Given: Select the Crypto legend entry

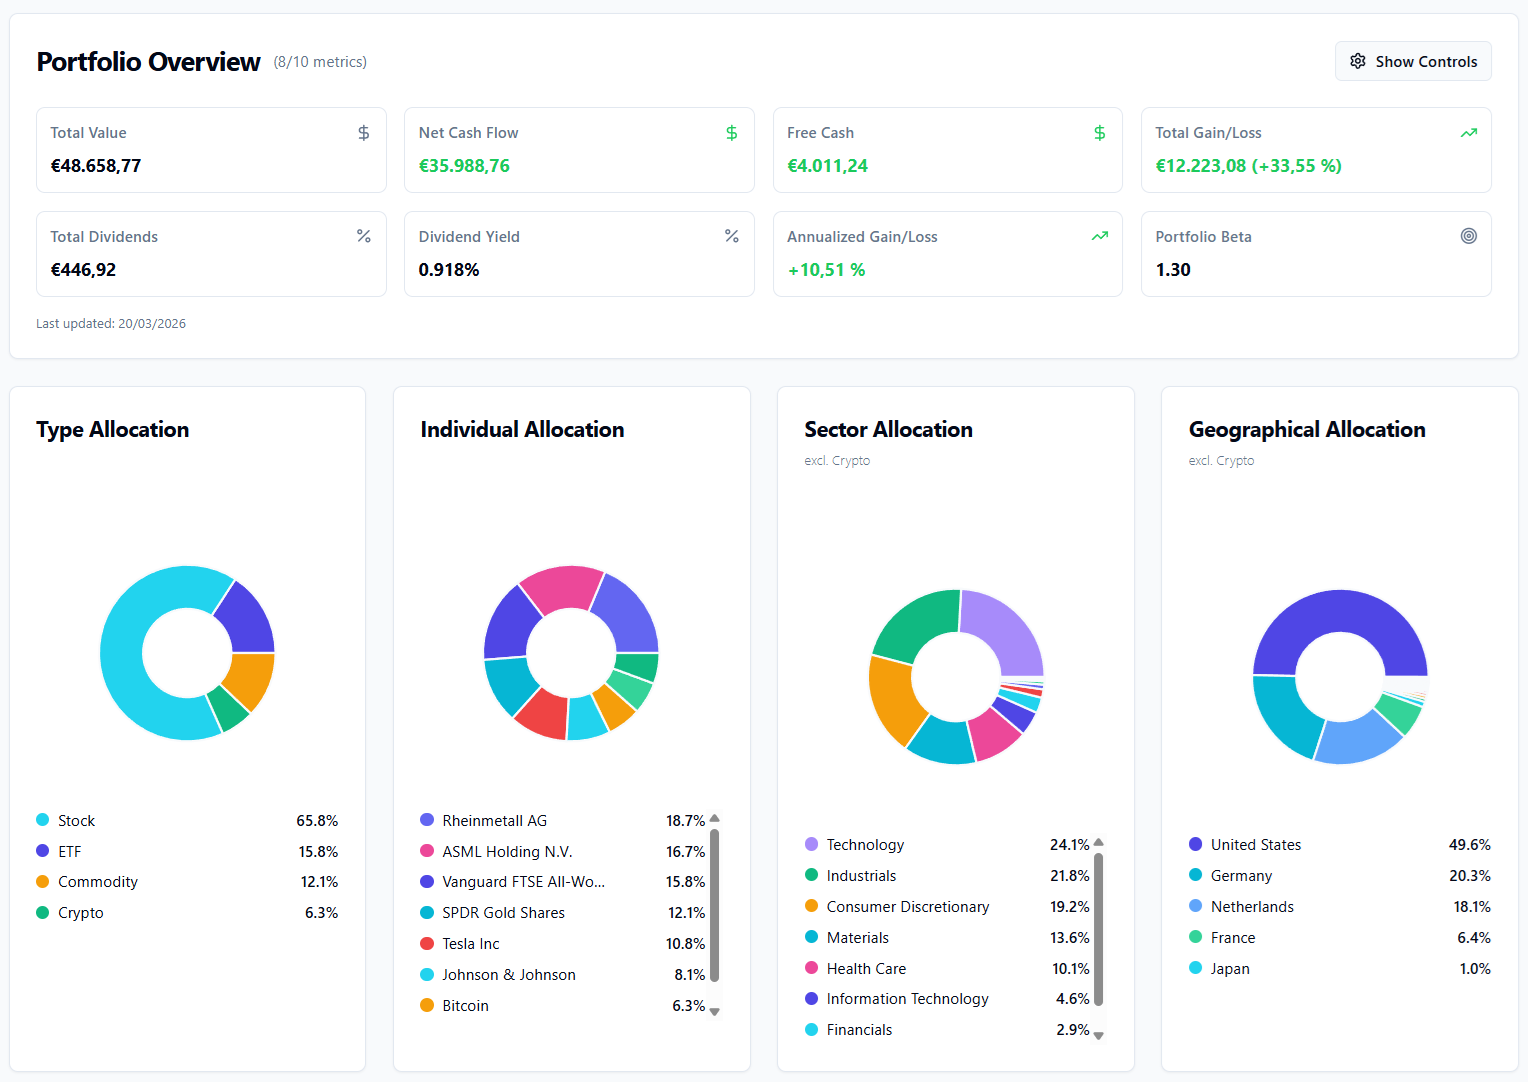Looking at the screenshot, I should tap(187, 912).
